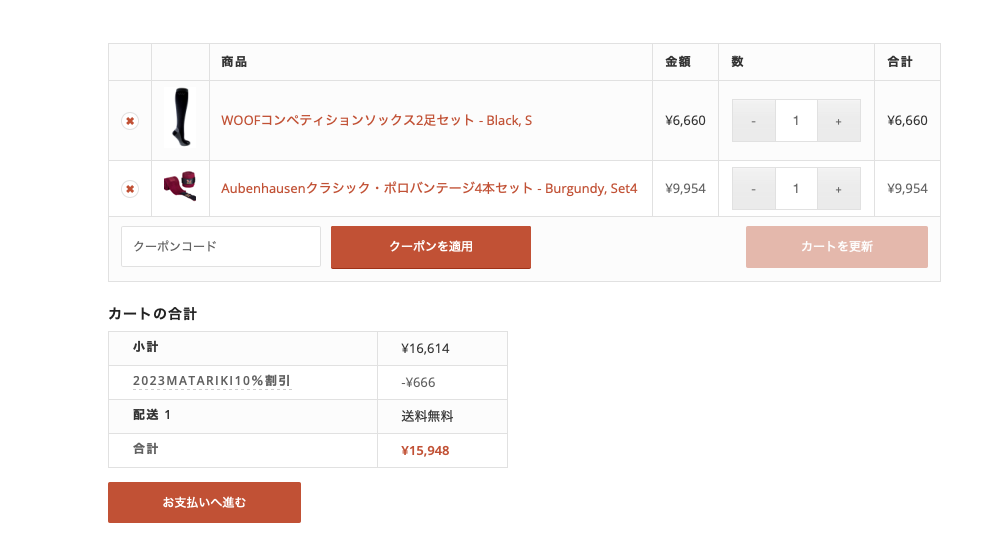Open Aubenhausenクラシック product link

(x=429, y=188)
